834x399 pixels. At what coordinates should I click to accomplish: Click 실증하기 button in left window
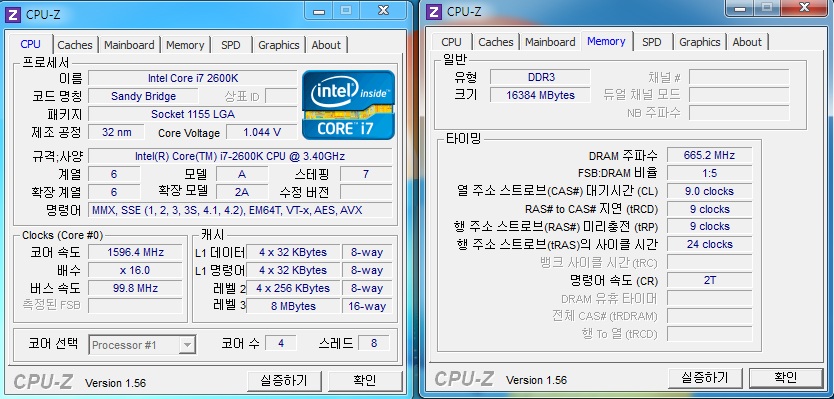(285, 381)
